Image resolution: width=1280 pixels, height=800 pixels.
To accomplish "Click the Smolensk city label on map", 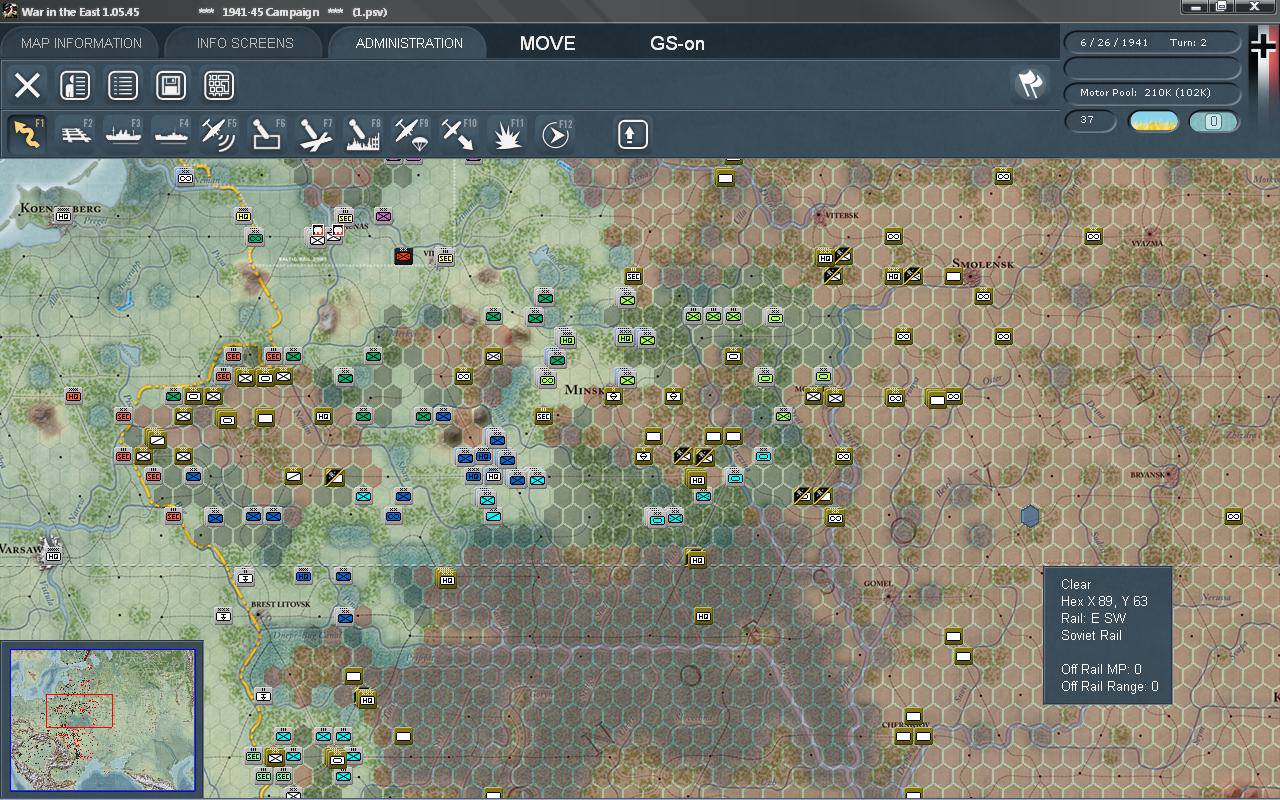I will [x=984, y=264].
